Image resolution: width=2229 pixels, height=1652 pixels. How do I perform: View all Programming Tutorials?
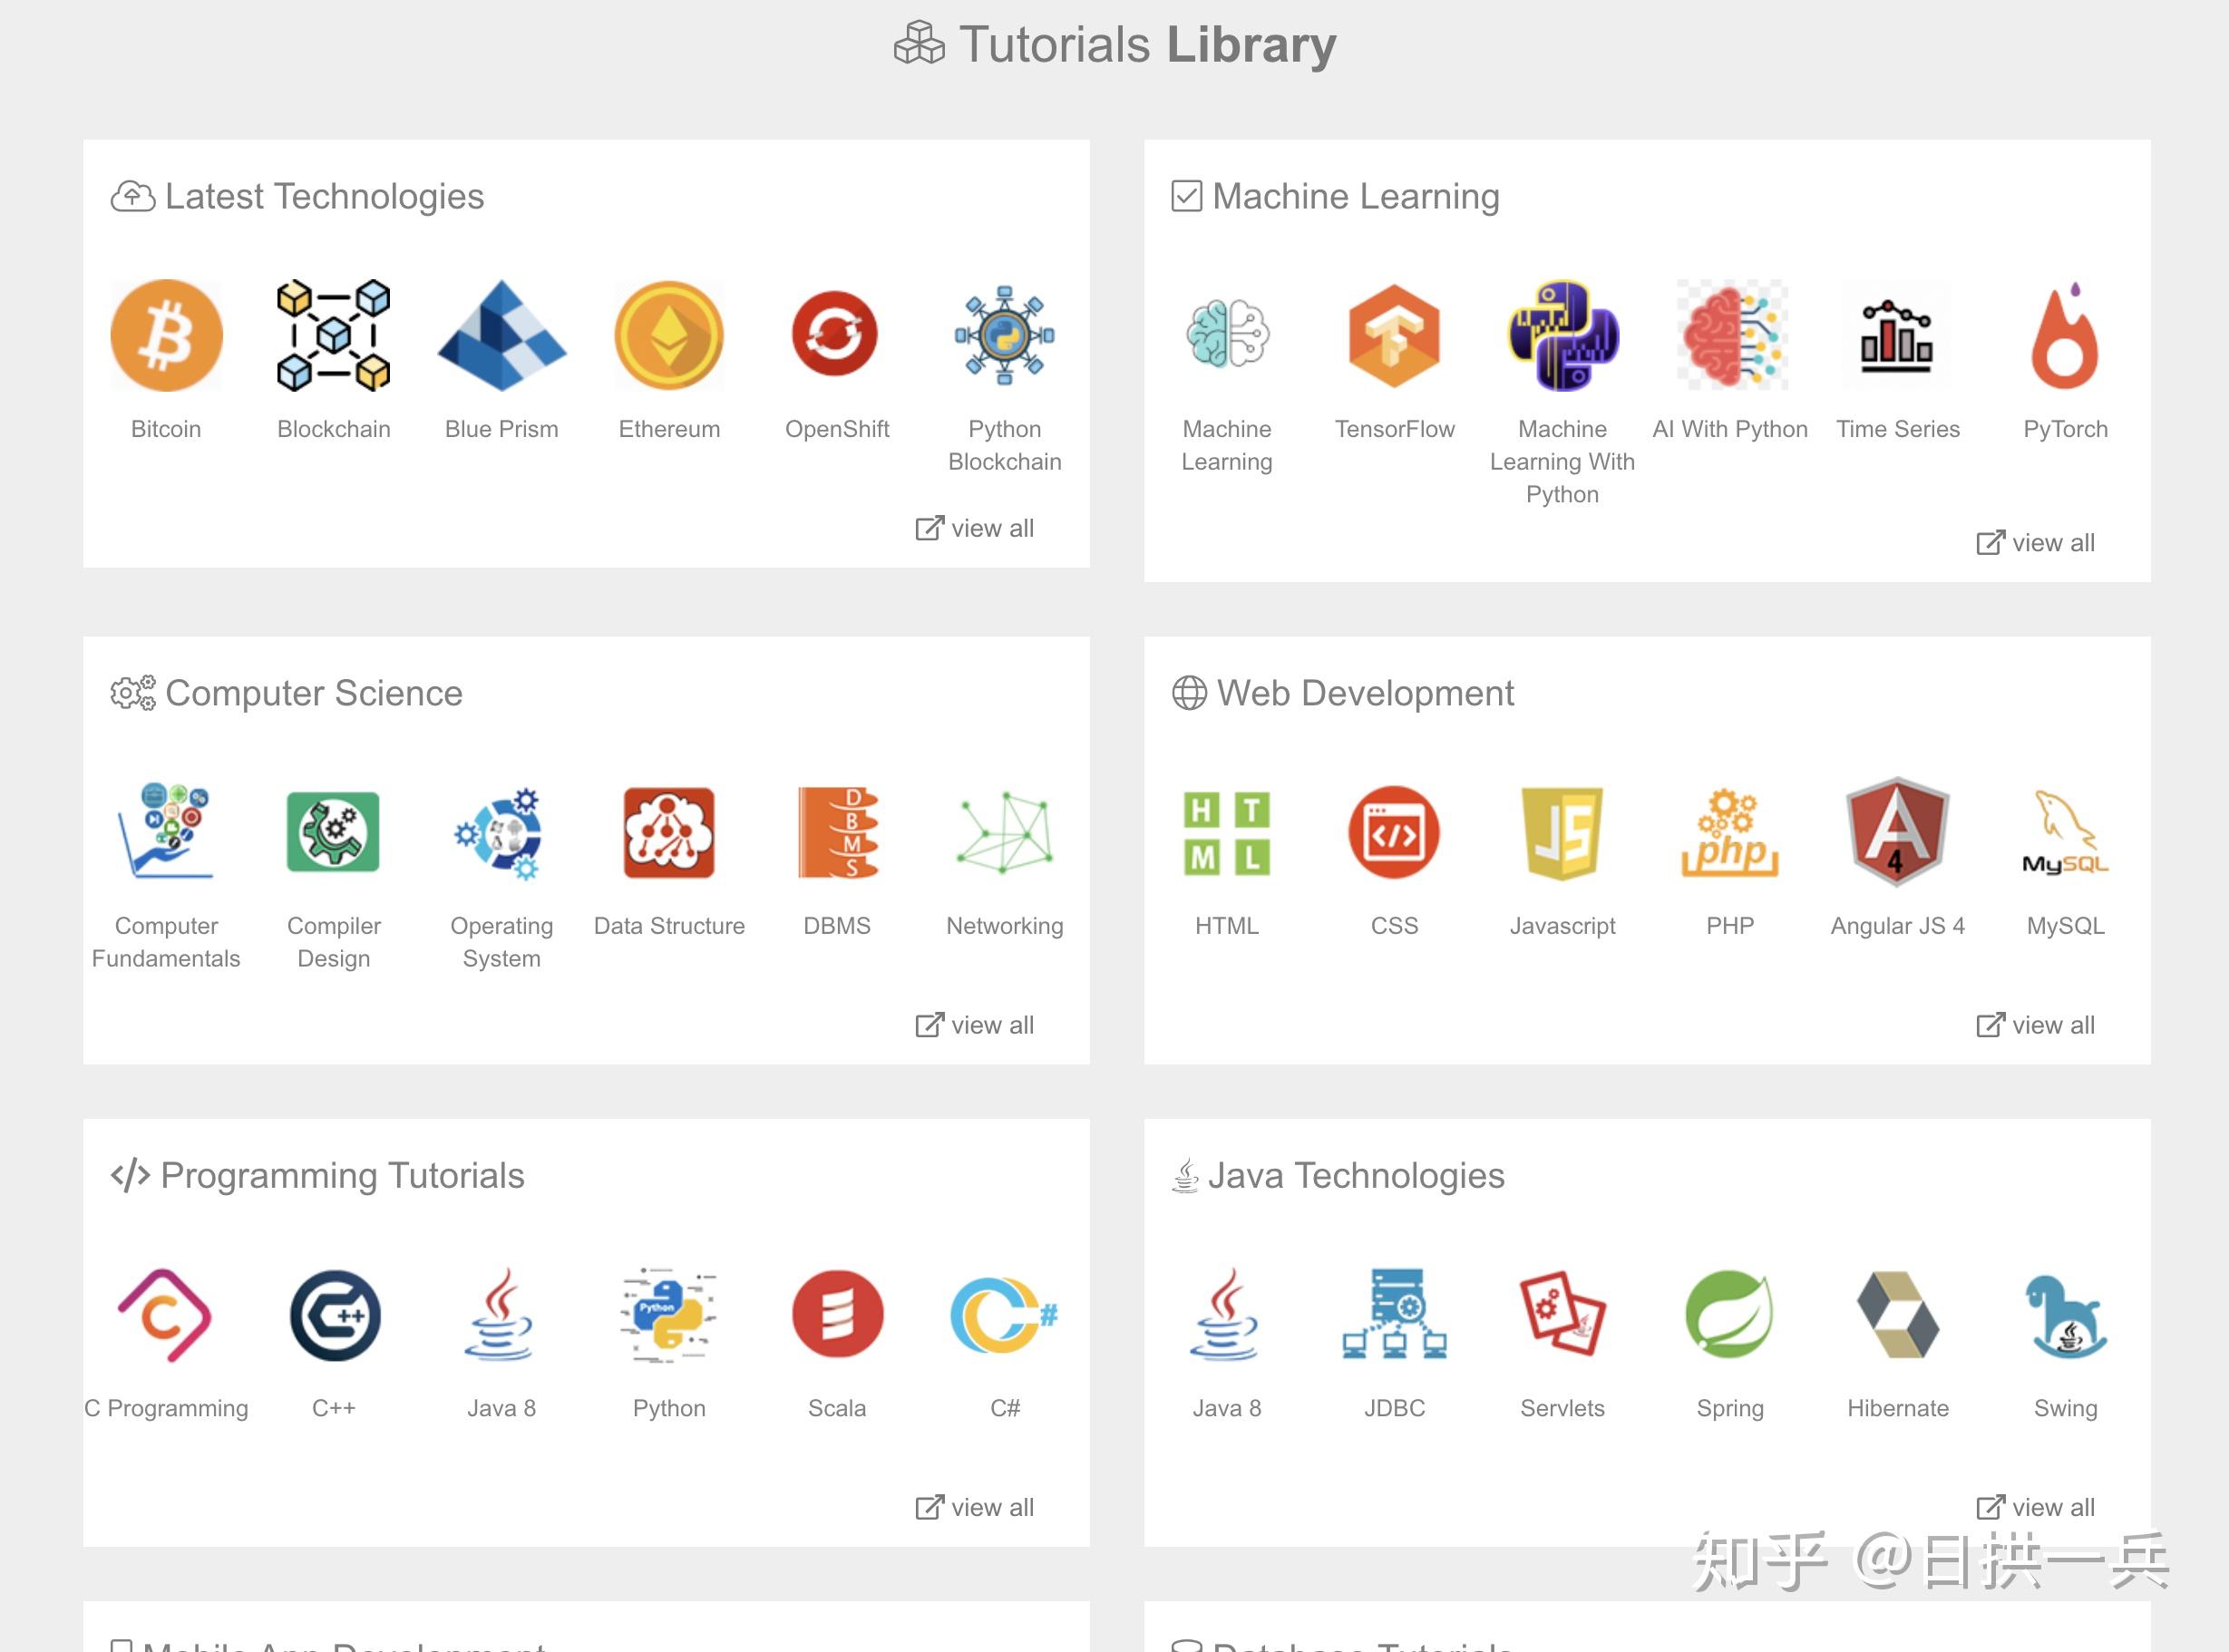coord(975,1507)
